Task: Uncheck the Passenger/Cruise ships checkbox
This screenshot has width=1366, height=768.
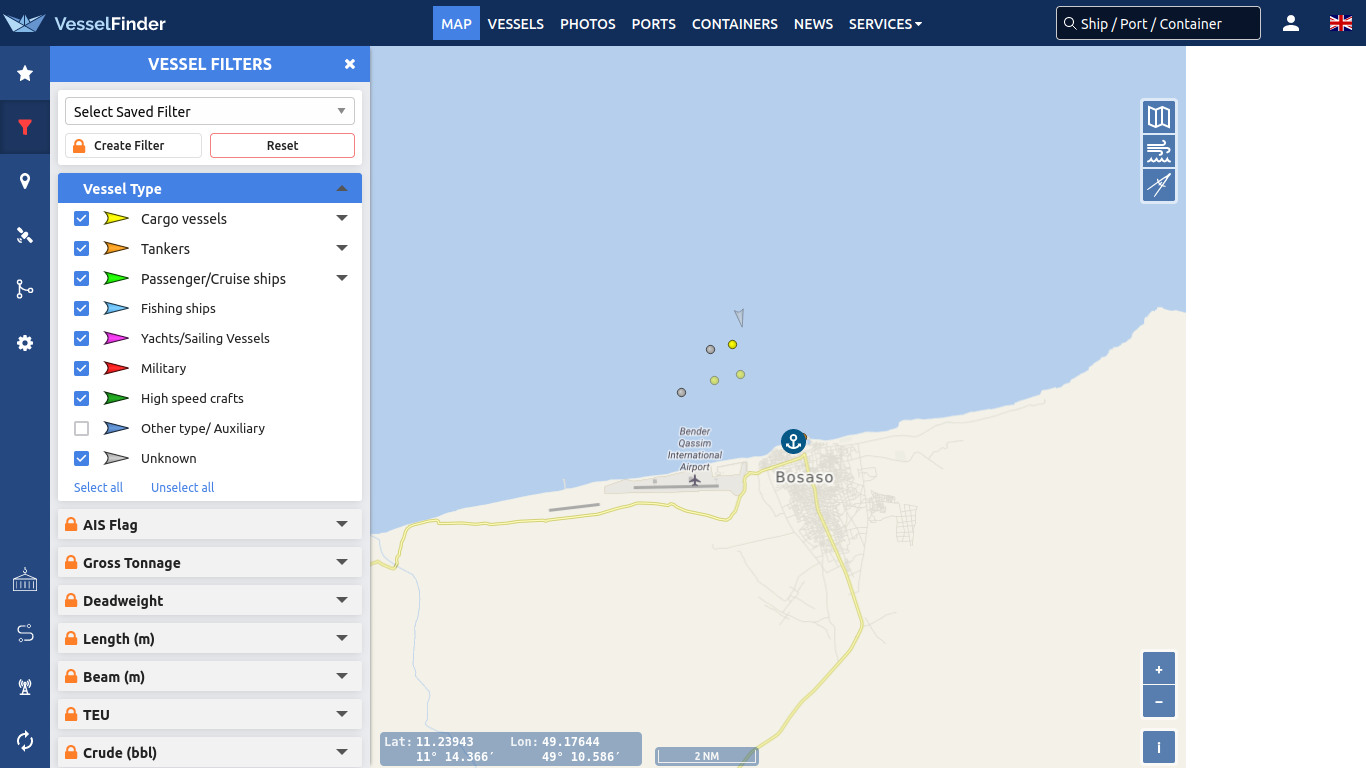Action: click(82, 278)
